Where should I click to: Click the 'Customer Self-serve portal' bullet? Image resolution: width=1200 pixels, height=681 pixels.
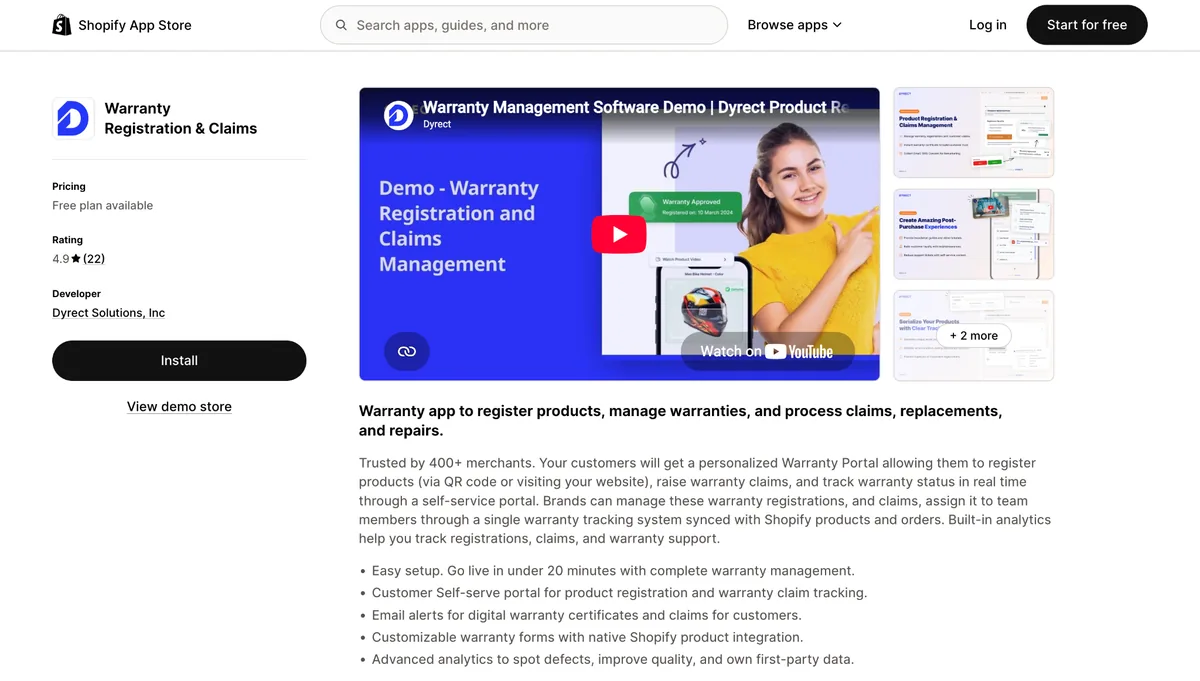coord(619,593)
